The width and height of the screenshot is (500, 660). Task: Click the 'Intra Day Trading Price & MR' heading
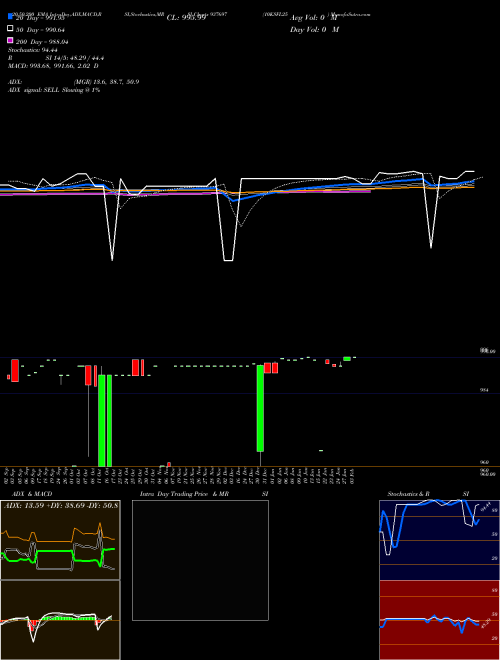[x=184, y=494]
